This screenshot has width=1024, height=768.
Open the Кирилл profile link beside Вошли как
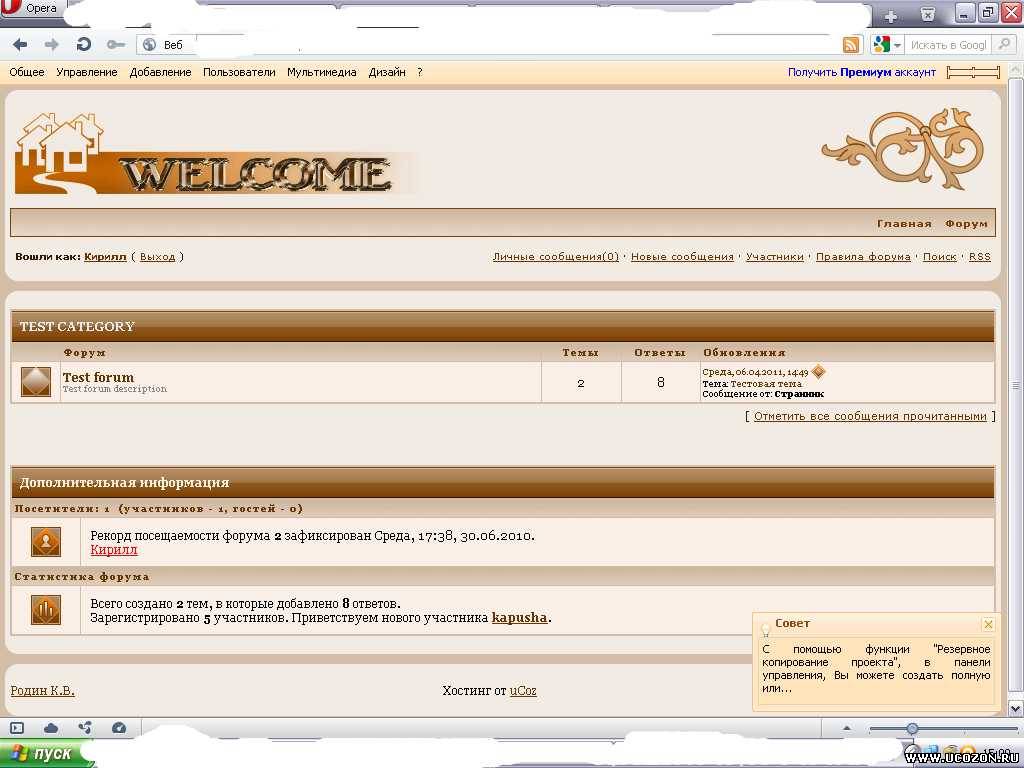point(105,257)
